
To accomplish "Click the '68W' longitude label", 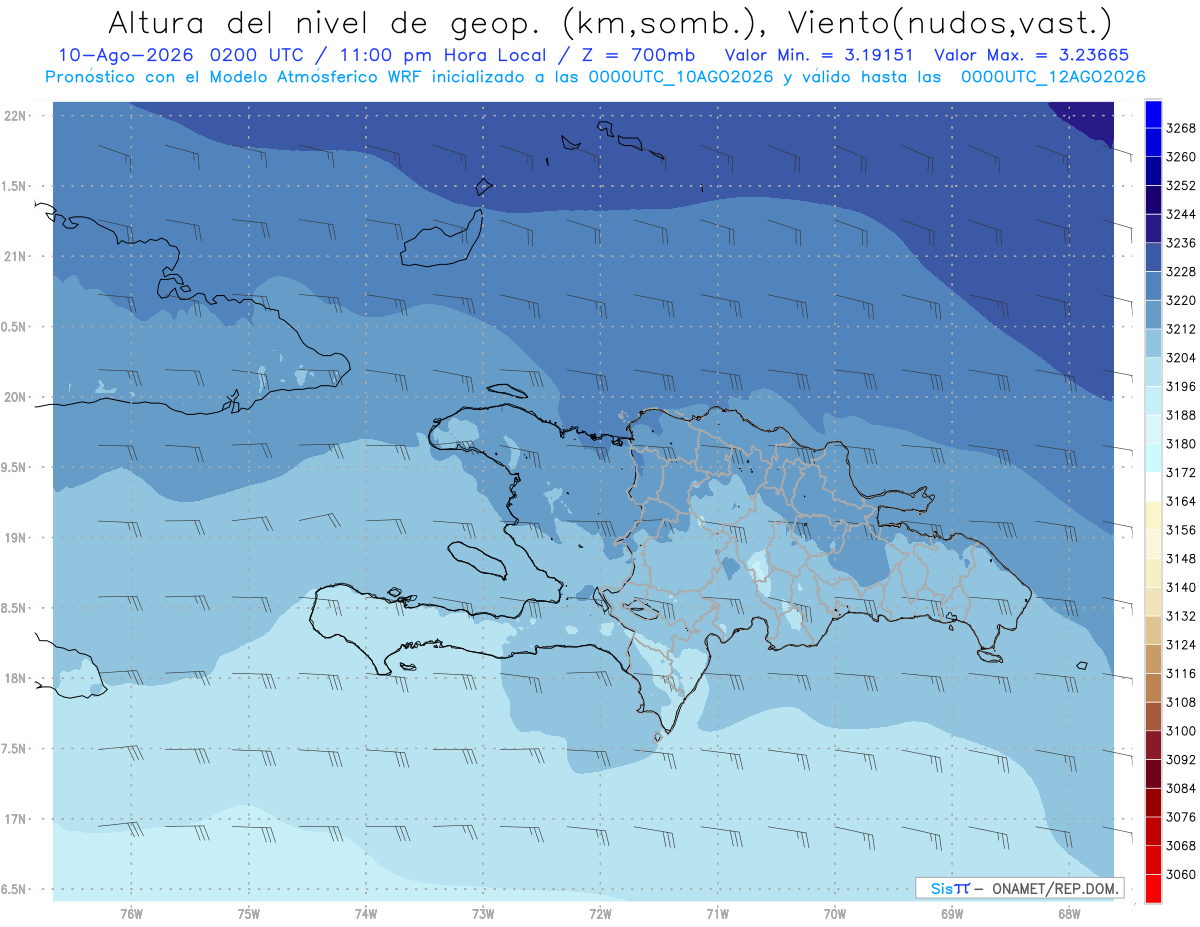I will click(1069, 914).
